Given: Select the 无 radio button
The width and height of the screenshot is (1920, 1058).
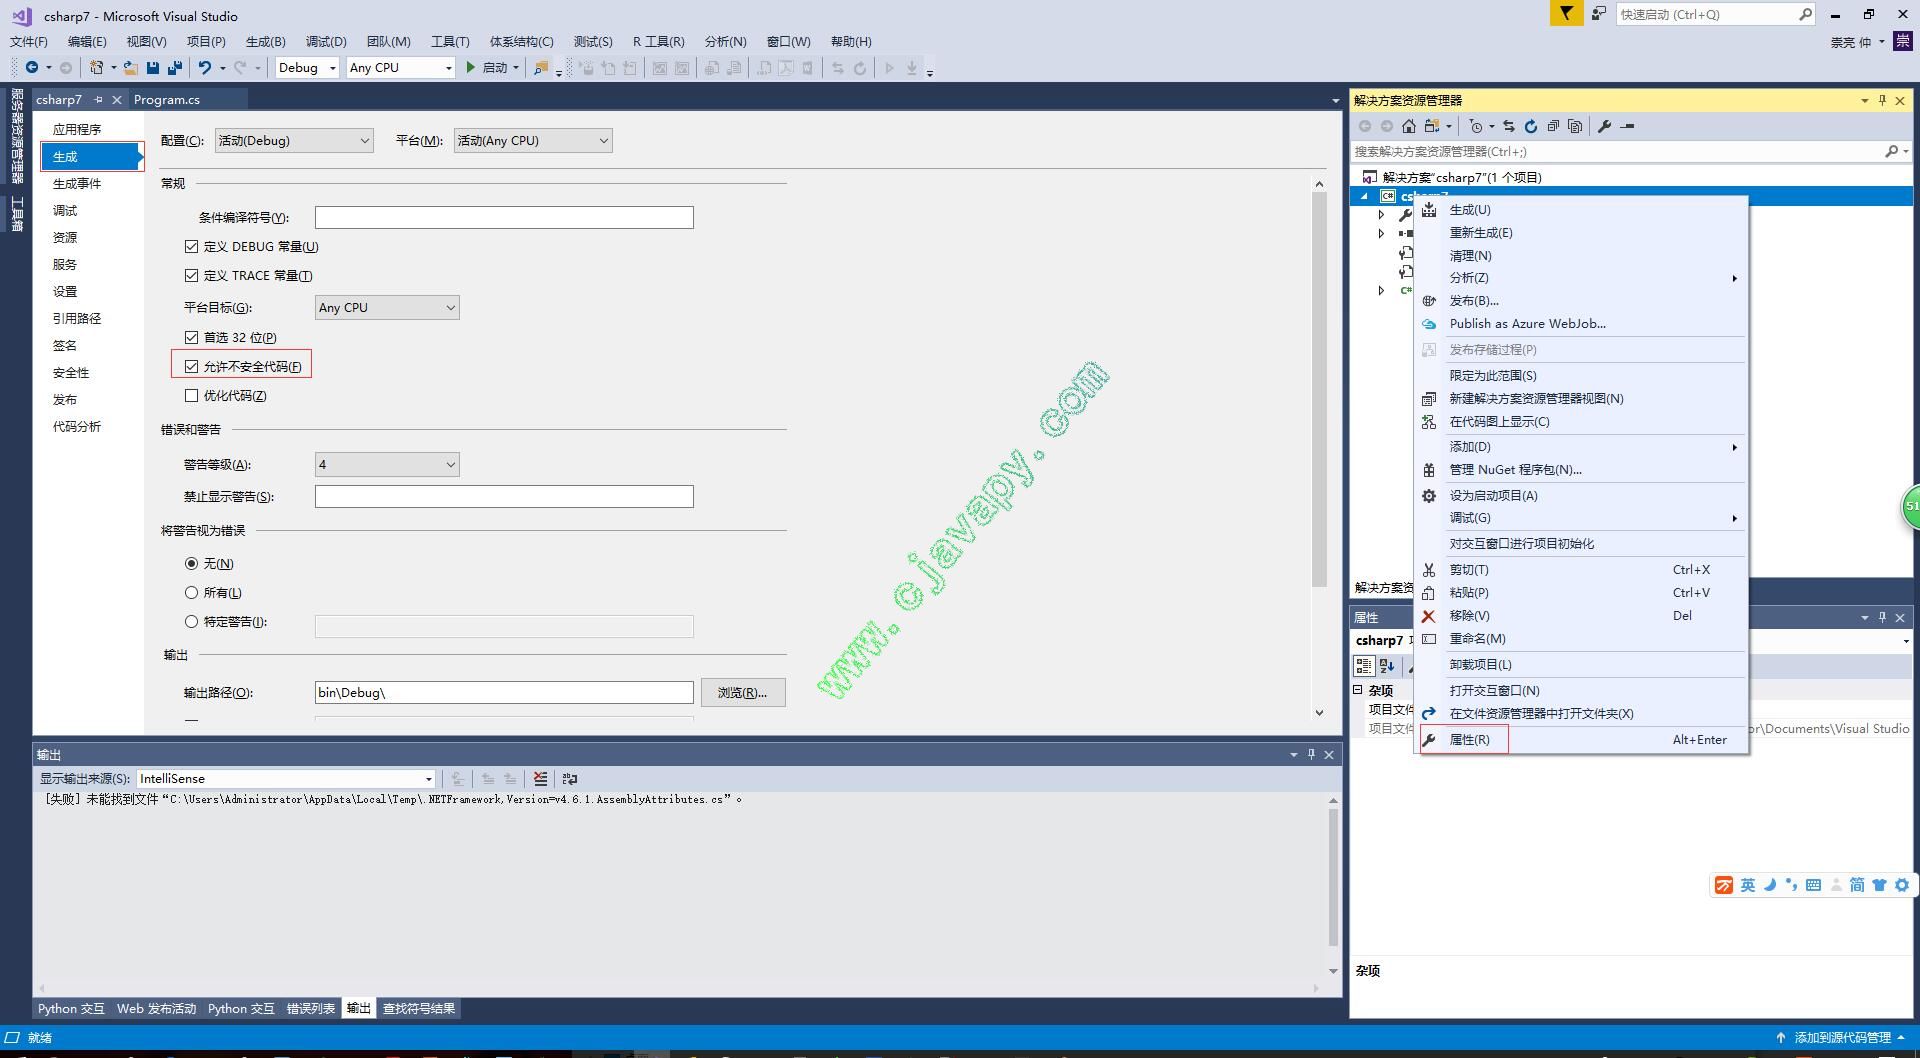Looking at the screenshot, I should click(191, 563).
